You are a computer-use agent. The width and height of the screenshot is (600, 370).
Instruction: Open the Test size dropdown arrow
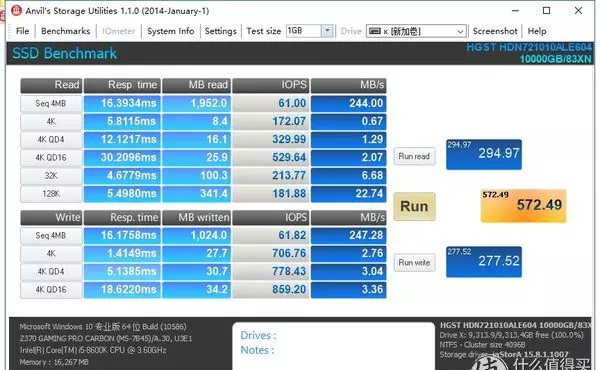[327, 31]
